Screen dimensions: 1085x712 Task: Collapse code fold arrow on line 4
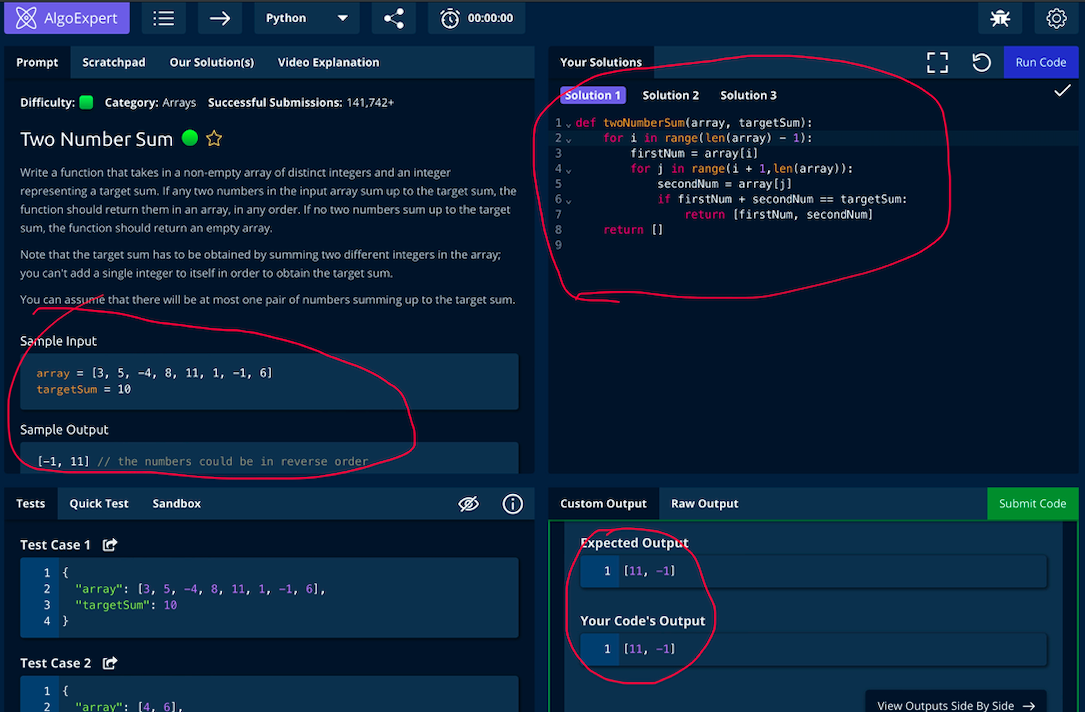569,170
